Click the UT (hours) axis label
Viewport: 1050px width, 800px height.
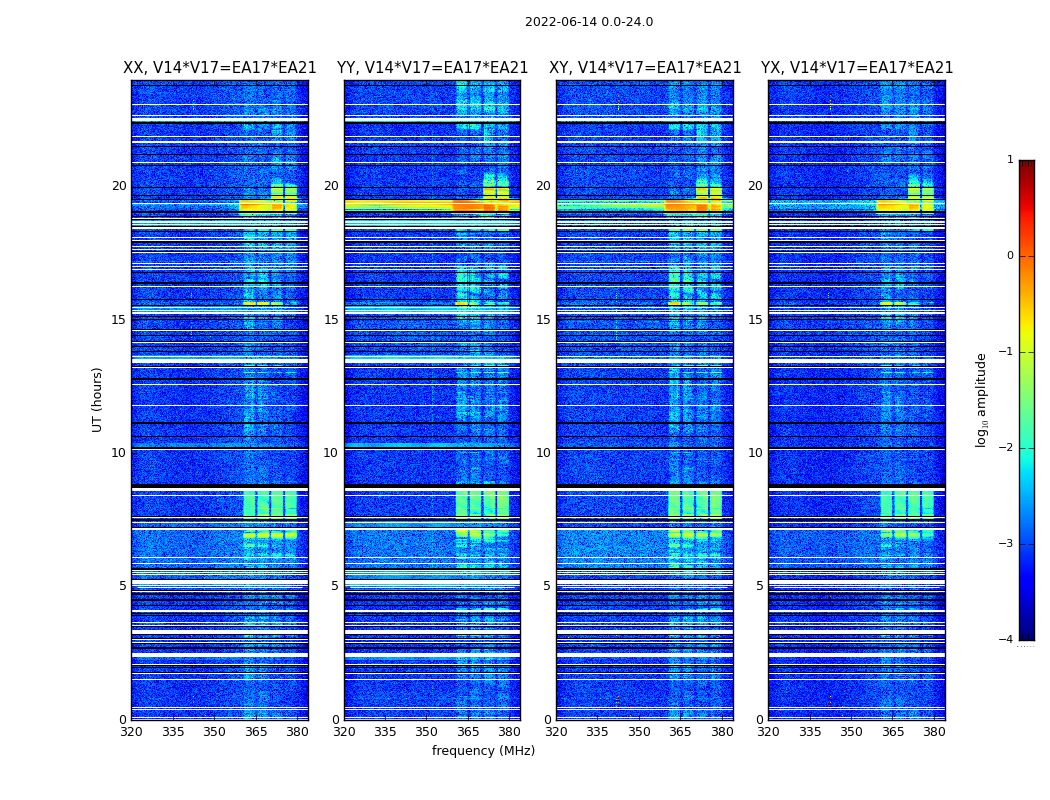[x=97, y=400]
